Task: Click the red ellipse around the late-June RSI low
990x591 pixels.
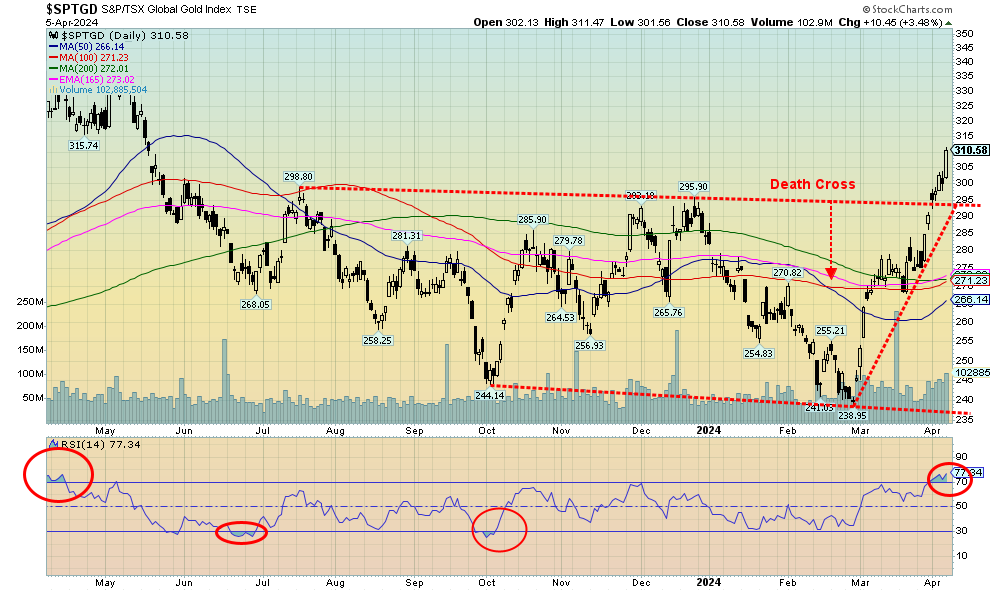Action: coord(242,532)
